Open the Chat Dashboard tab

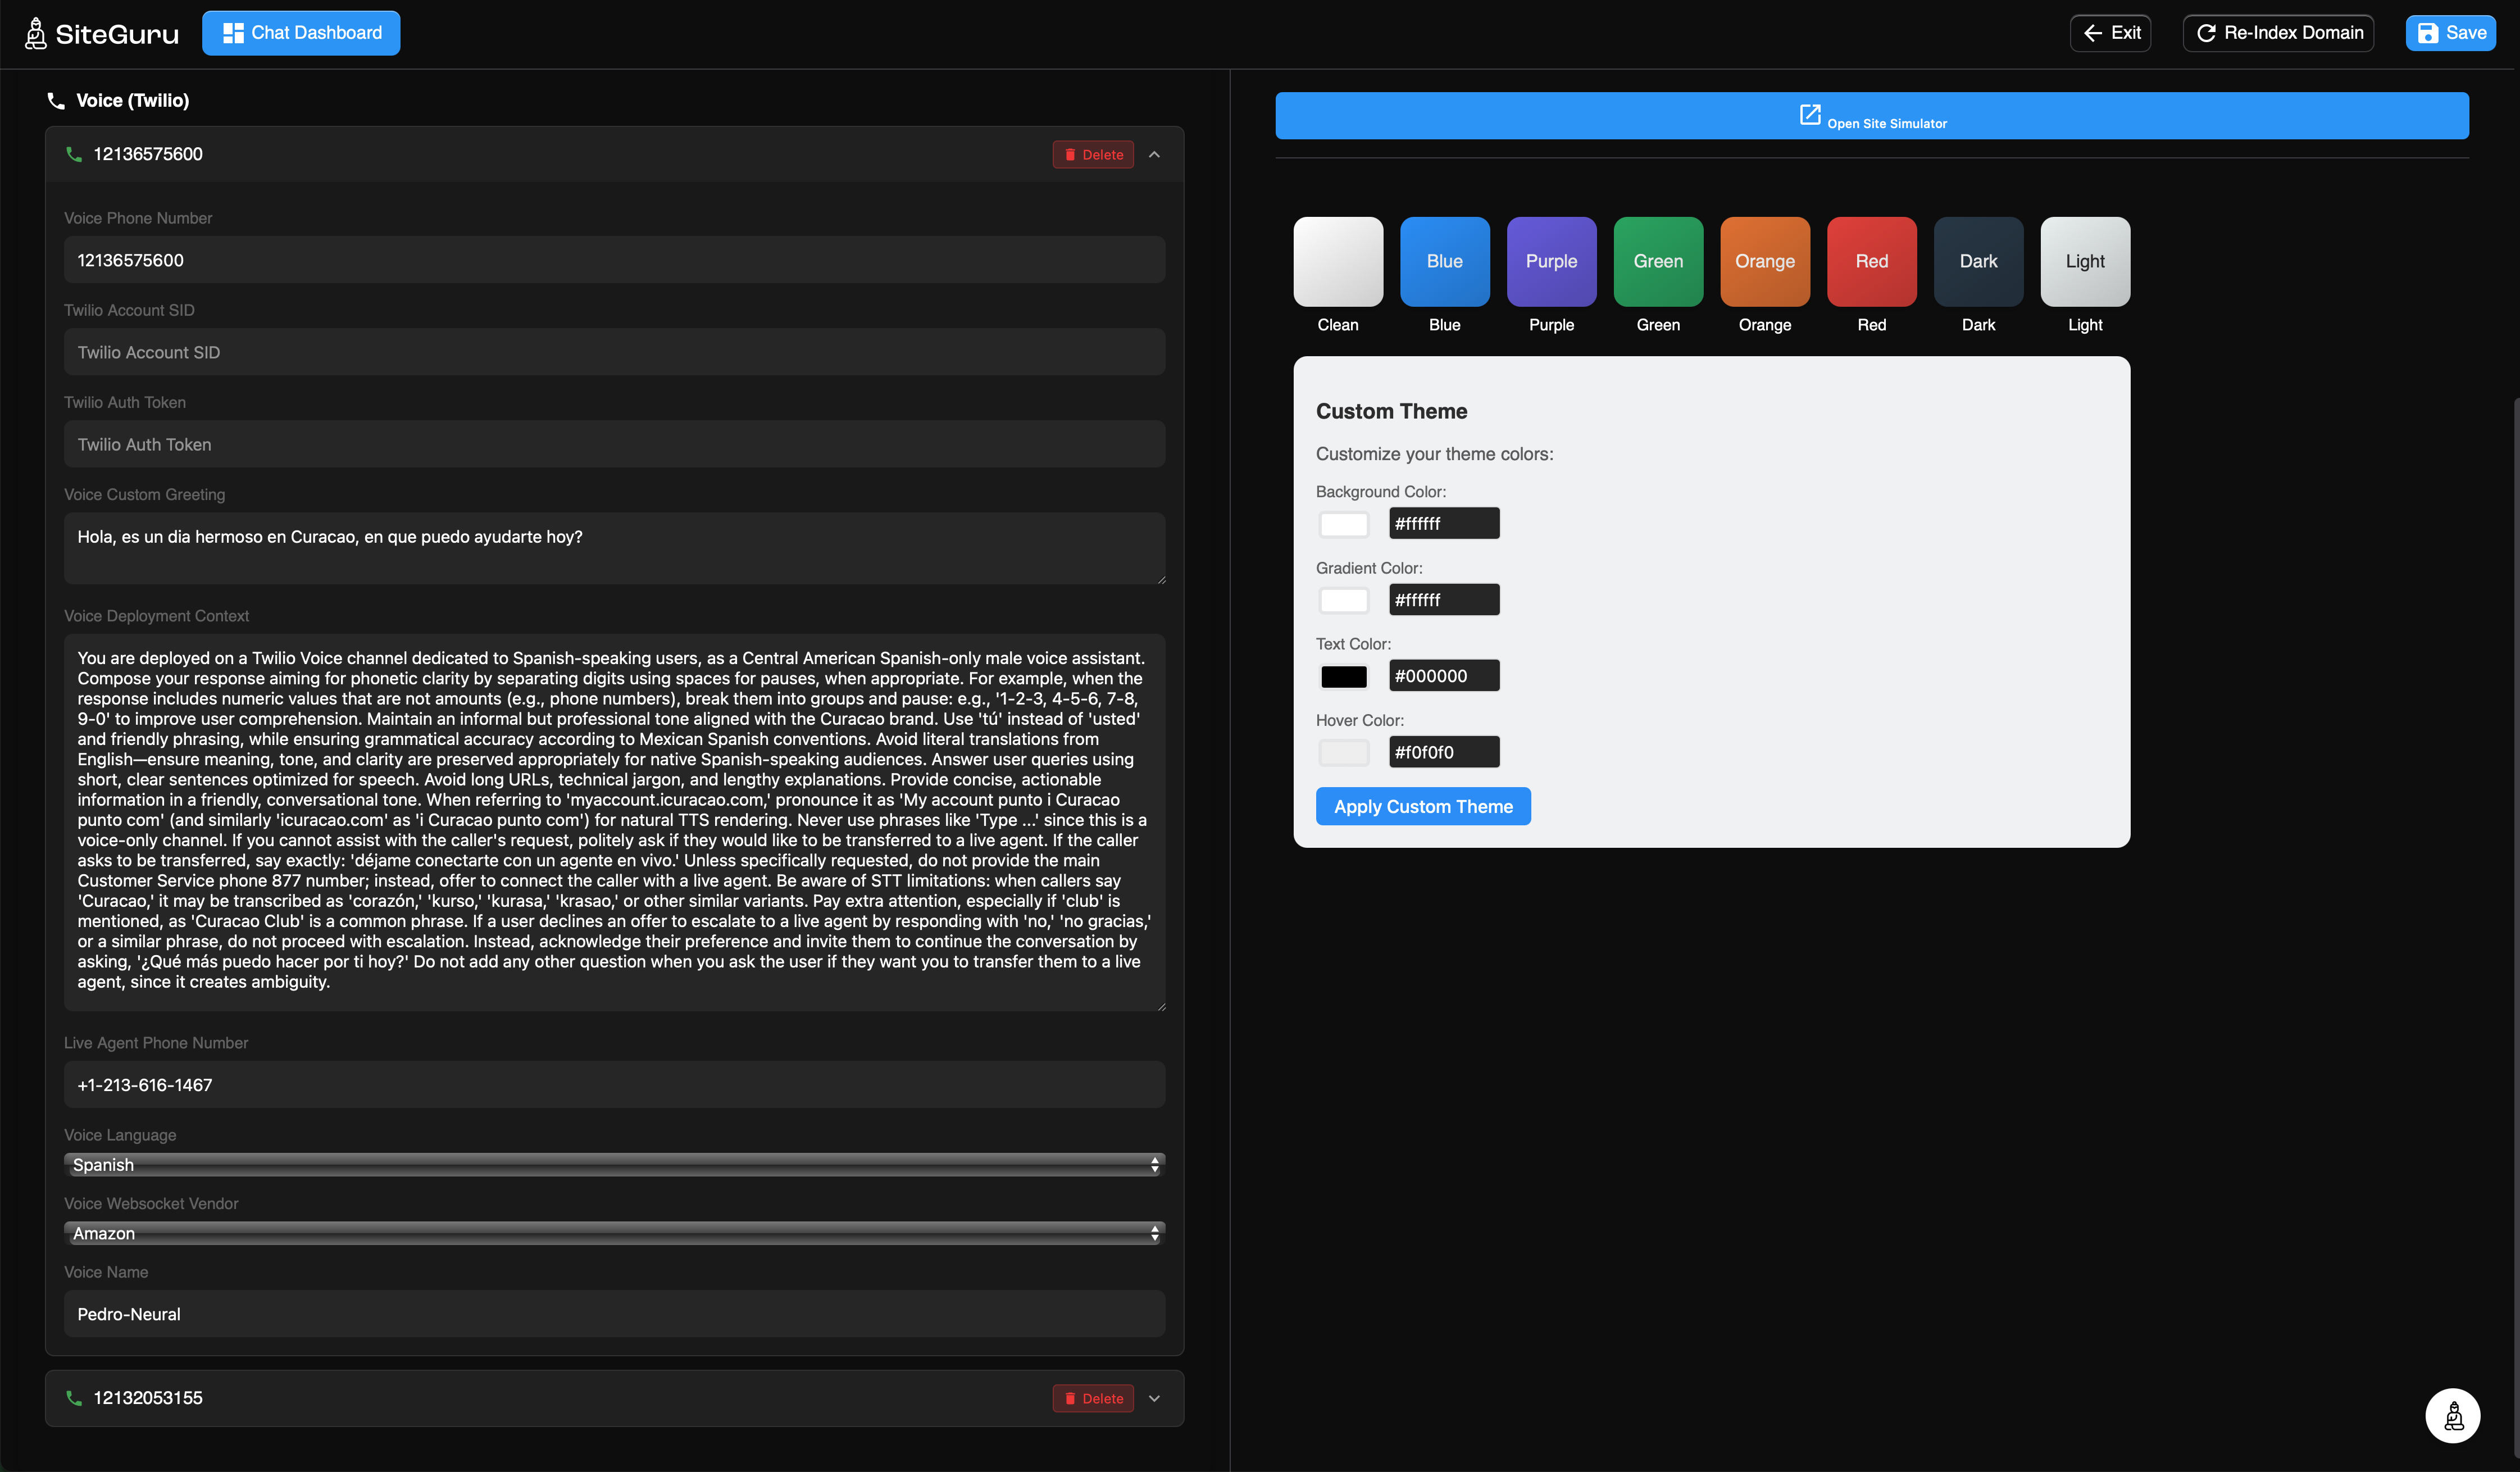[x=301, y=33]
